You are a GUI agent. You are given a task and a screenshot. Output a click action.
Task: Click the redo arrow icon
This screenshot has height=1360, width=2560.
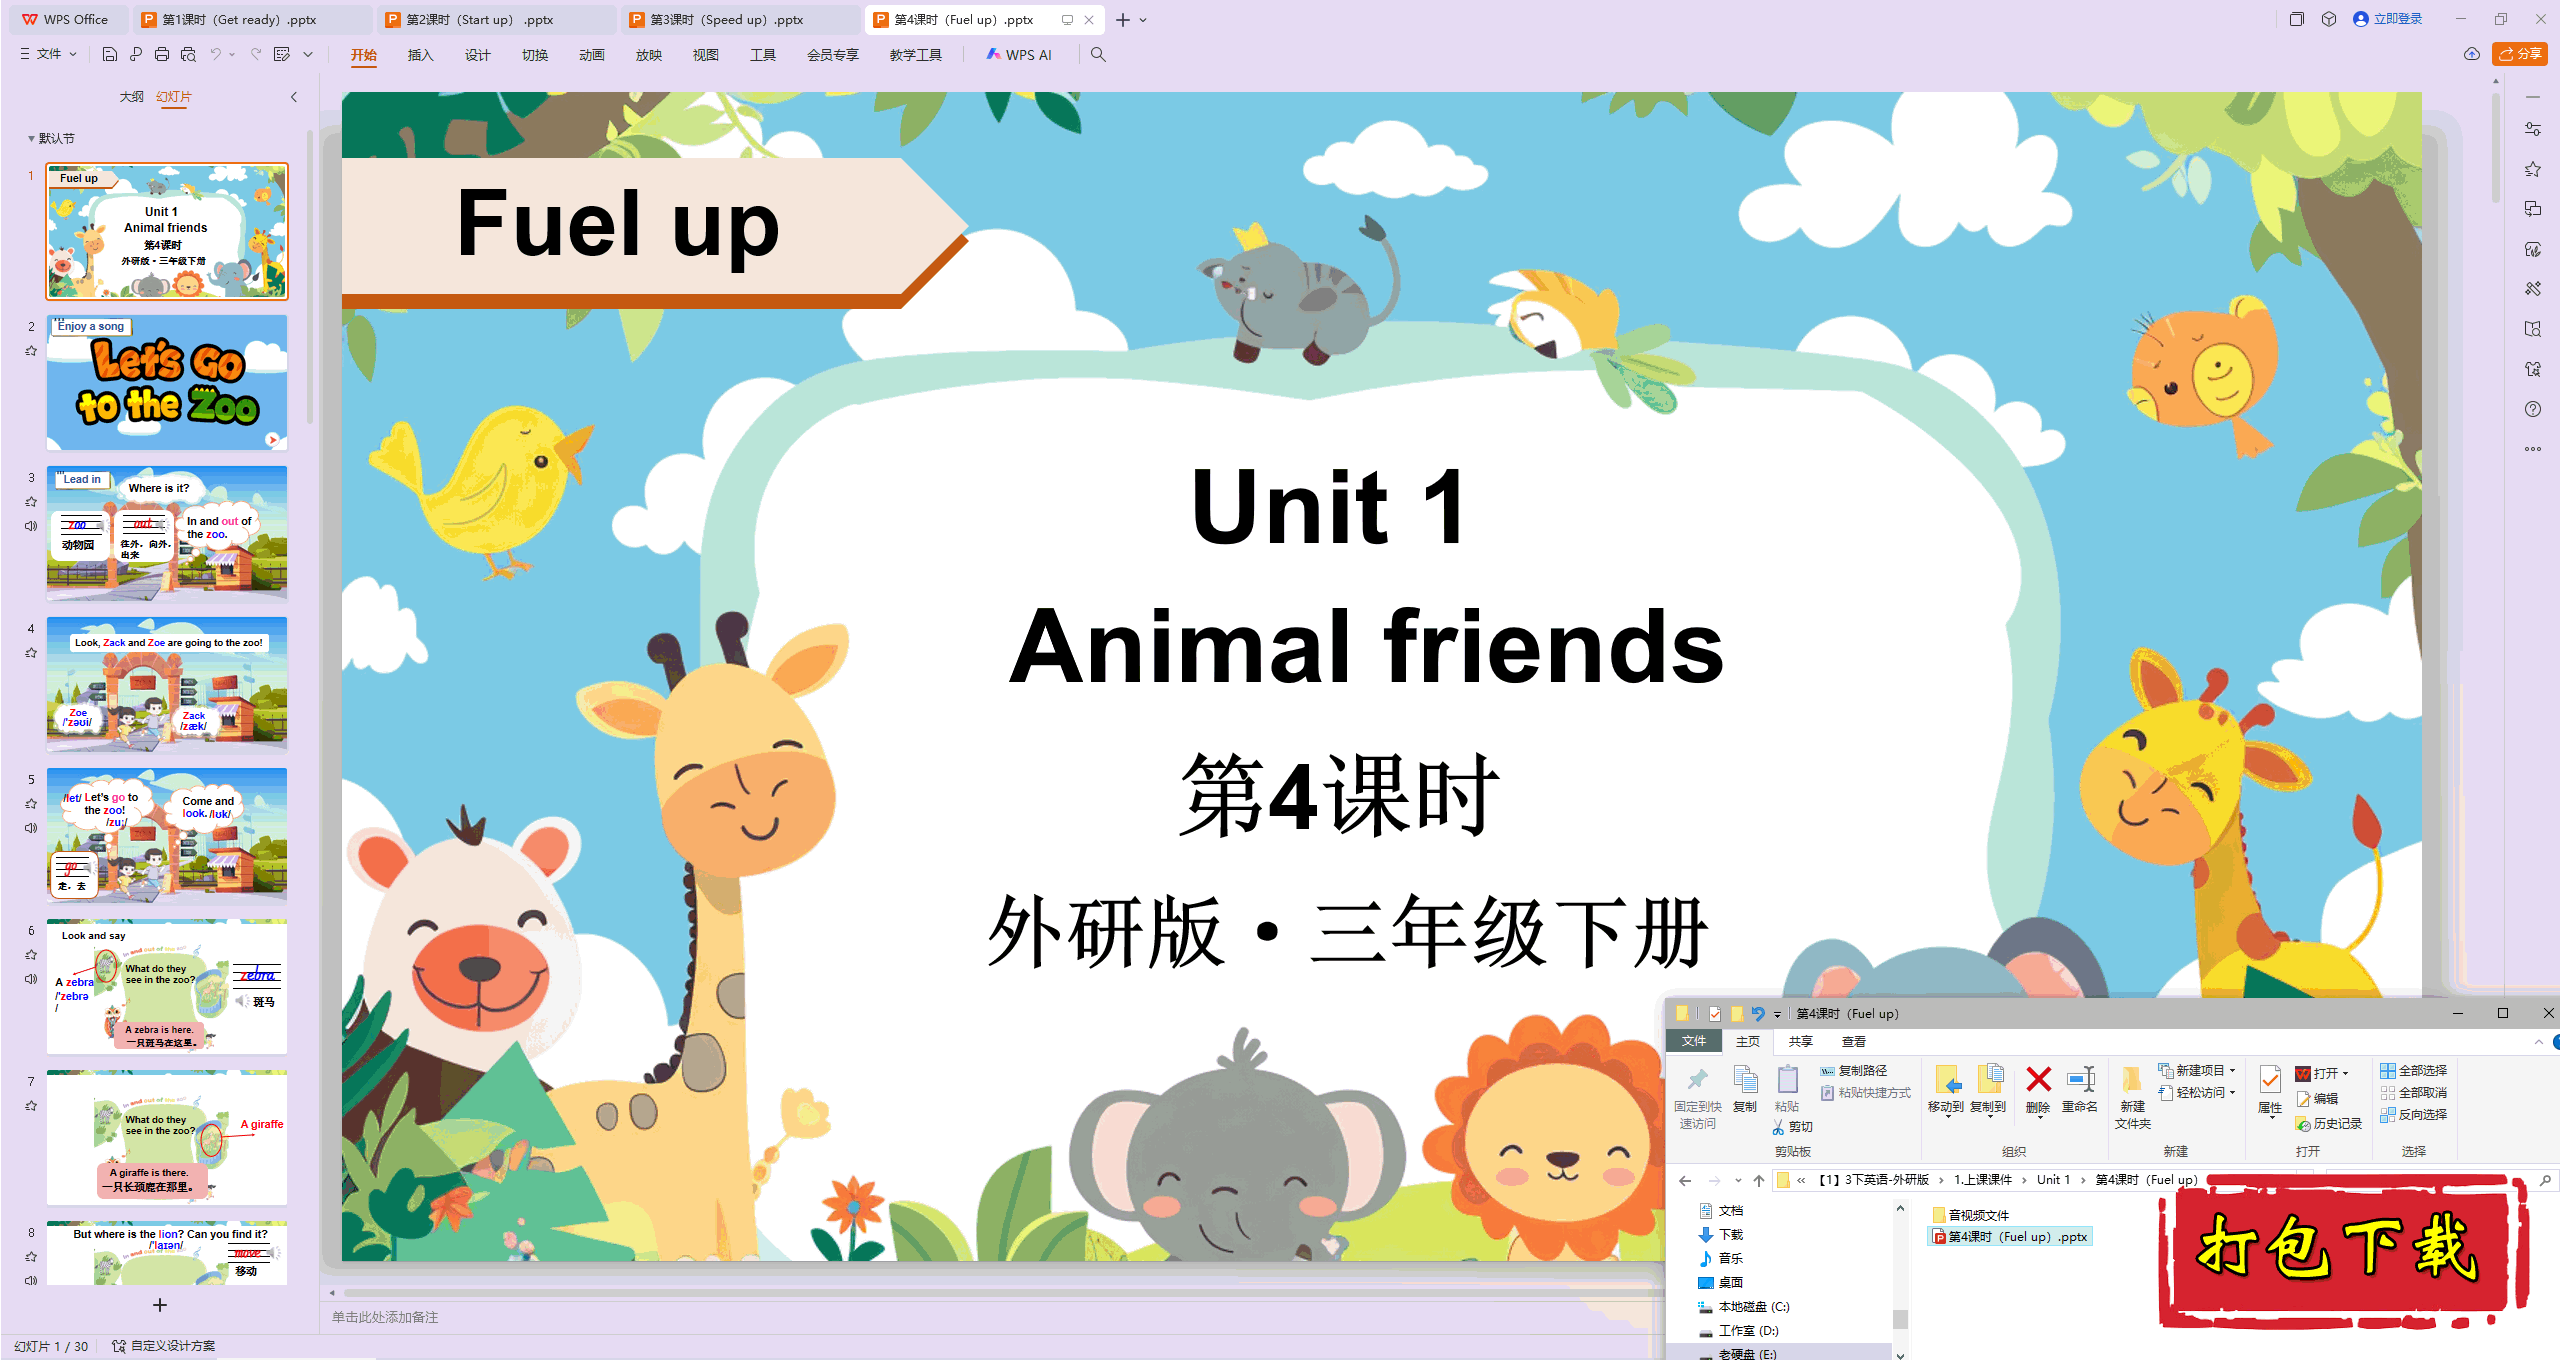click(x=256, y=54)
